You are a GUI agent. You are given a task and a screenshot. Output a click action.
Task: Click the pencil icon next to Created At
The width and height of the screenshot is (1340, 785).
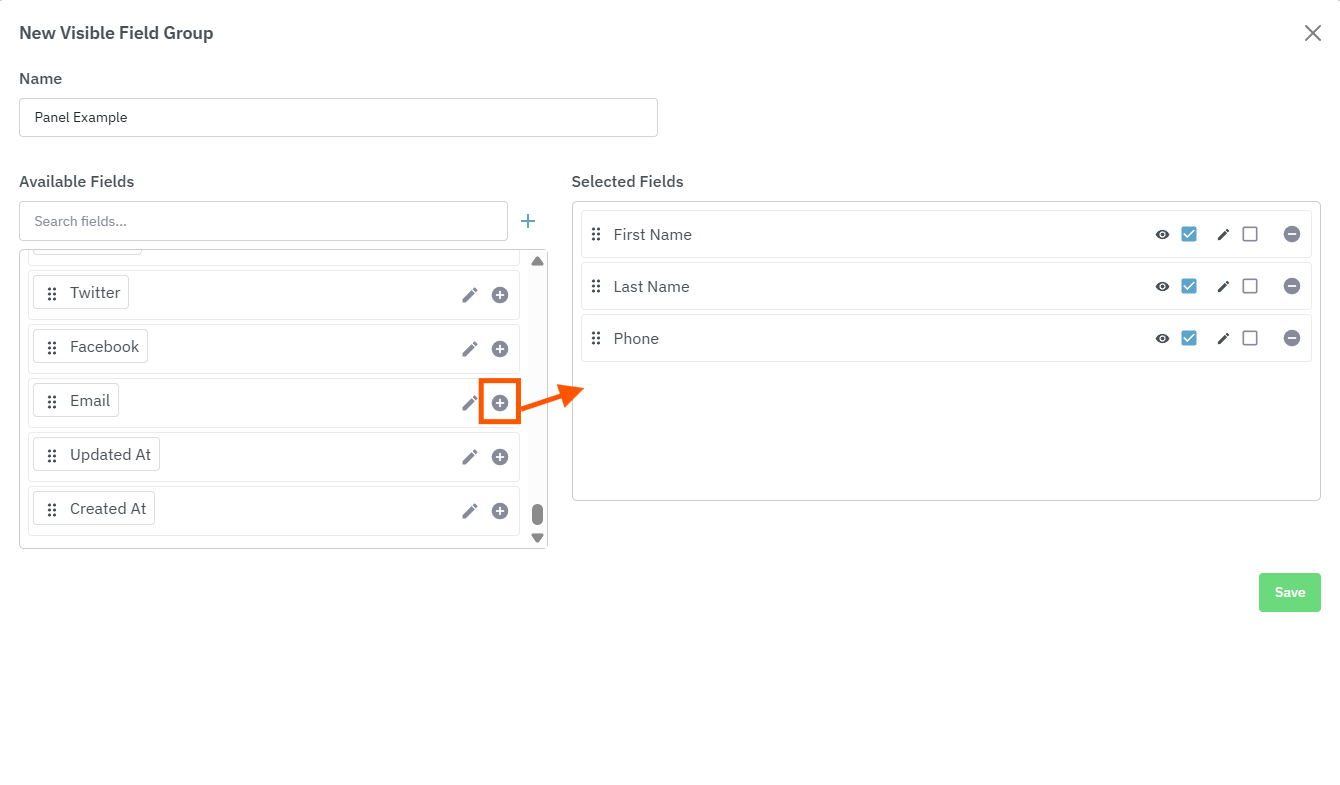469,511
